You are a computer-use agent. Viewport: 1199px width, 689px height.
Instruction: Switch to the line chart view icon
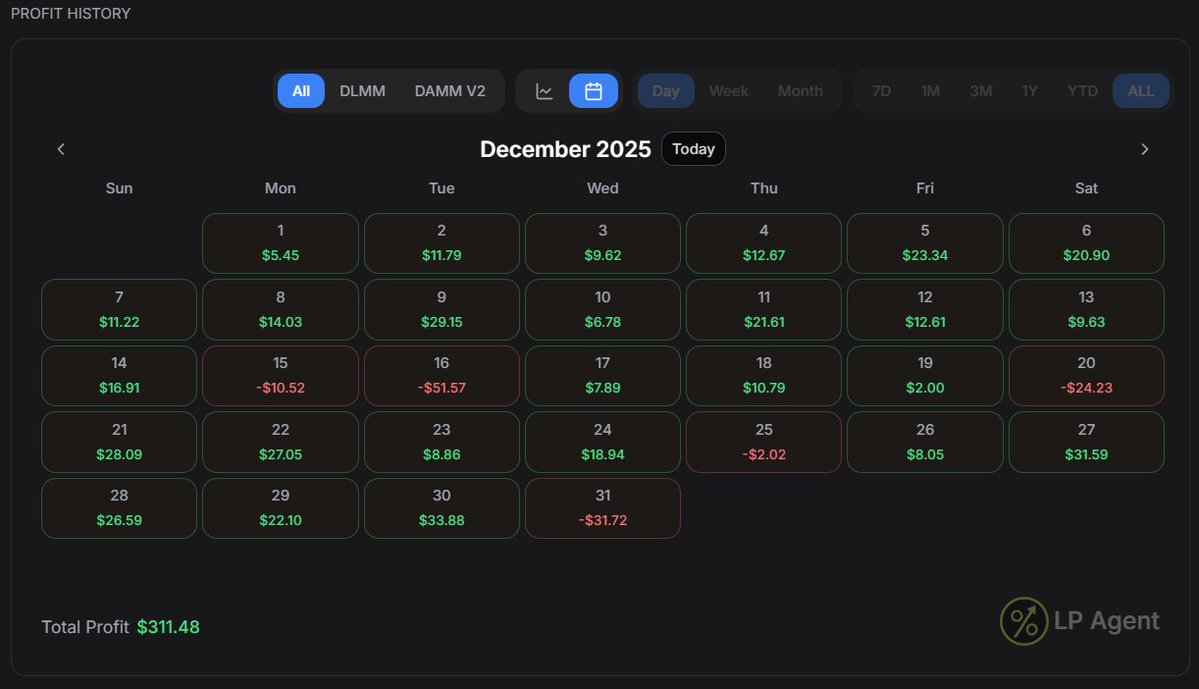(x=544, y=90)
